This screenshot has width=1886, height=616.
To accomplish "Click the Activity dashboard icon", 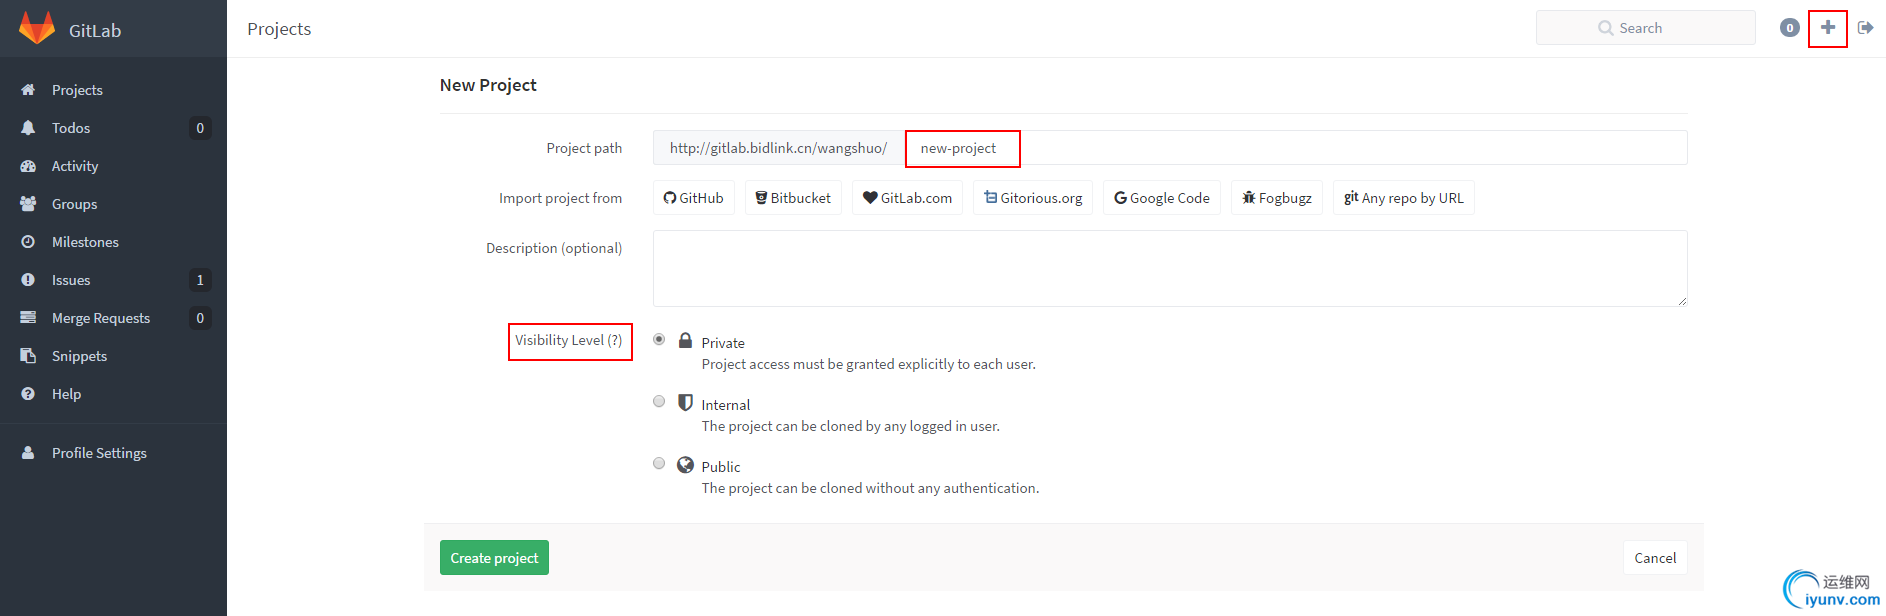I will (28, 166).
